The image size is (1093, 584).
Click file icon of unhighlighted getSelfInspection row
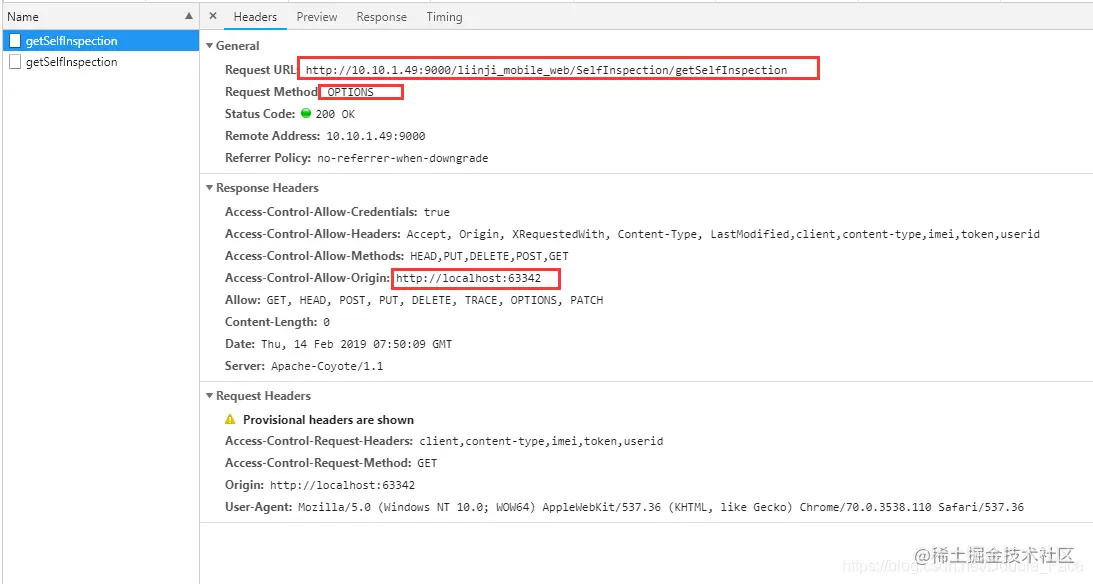(15, 62)
